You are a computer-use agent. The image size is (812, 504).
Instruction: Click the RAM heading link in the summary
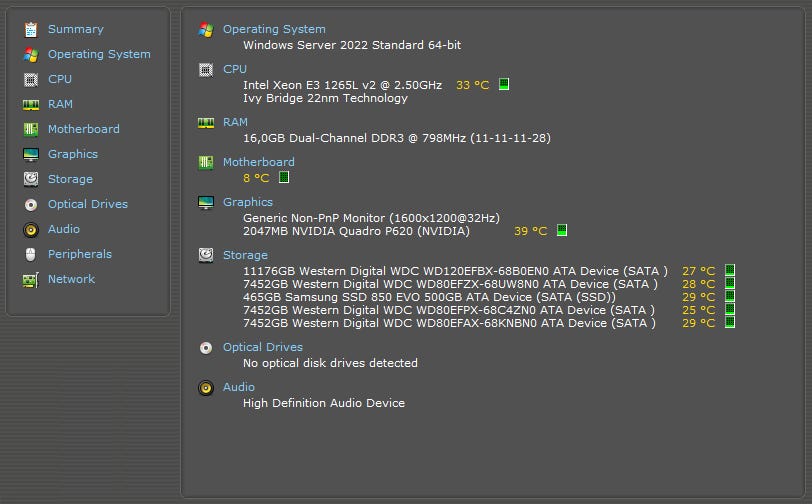click(235, 122)
